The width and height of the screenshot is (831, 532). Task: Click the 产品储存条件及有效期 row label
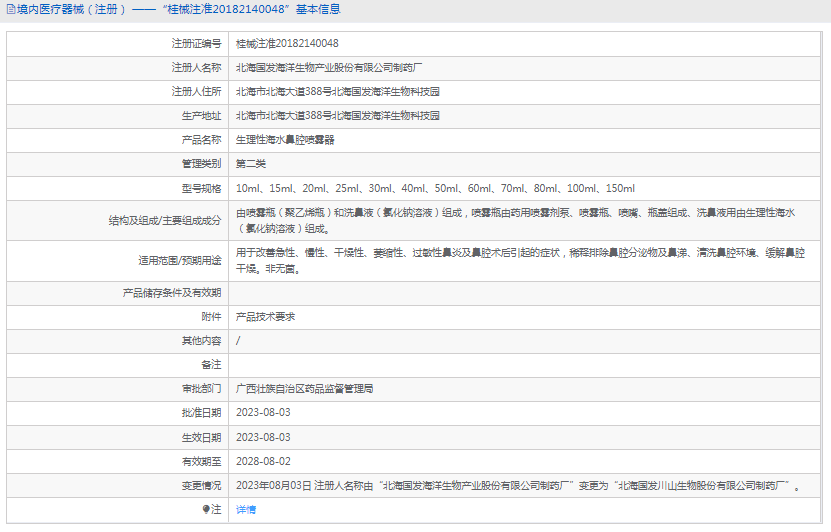pyautogui.click(x=172, y=293)
